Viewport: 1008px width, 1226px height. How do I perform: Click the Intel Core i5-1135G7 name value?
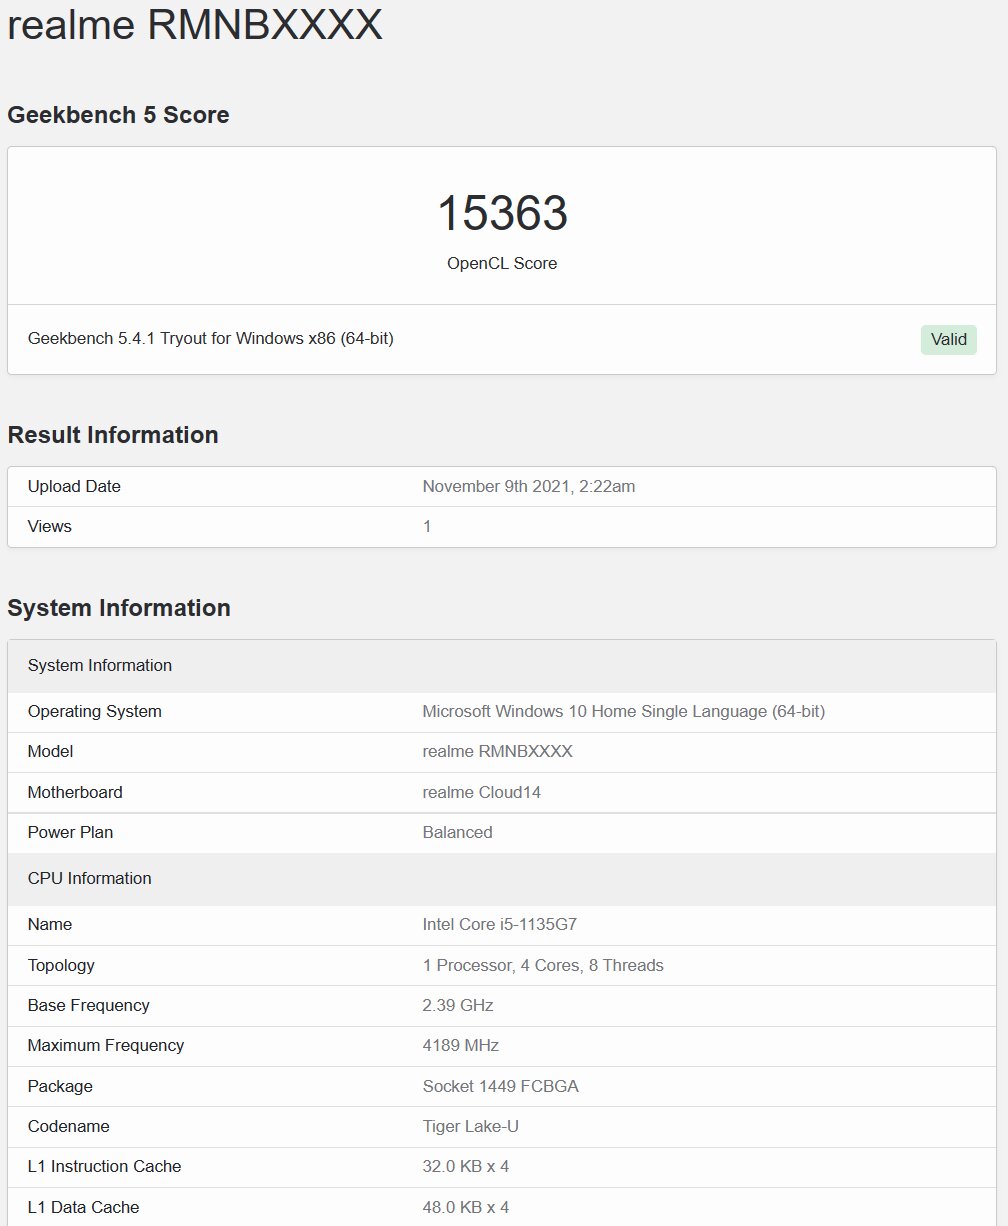pyautogui.click(x=499, y=925)
